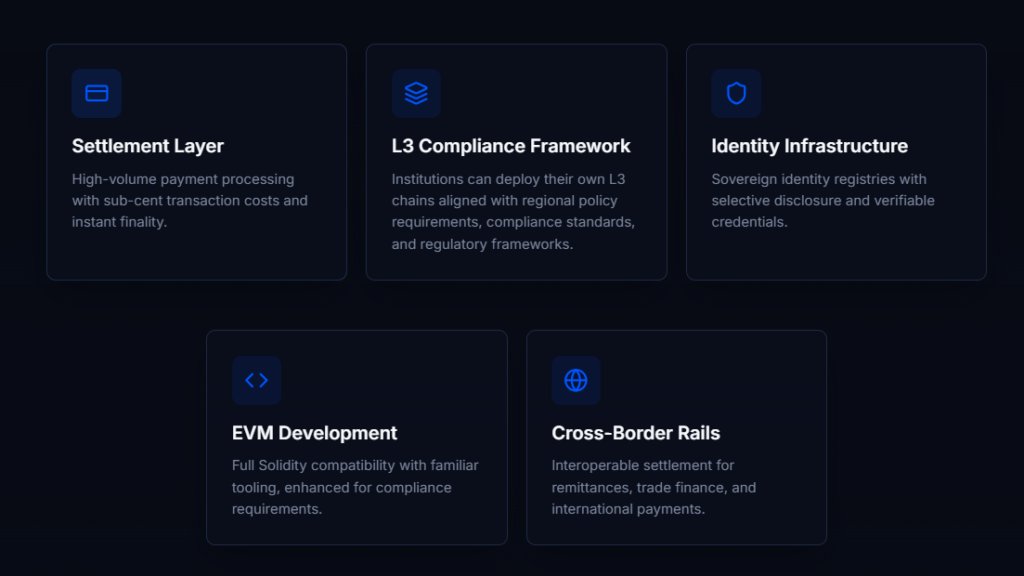The image size is (1024, 576).
Task: Click the credit card icon for Settlement Layer
Action: pyautogui.click(x=97, y=93)
